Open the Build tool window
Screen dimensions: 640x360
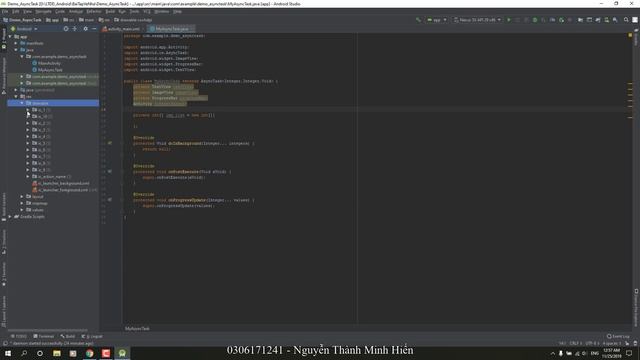tap(68, 336)
